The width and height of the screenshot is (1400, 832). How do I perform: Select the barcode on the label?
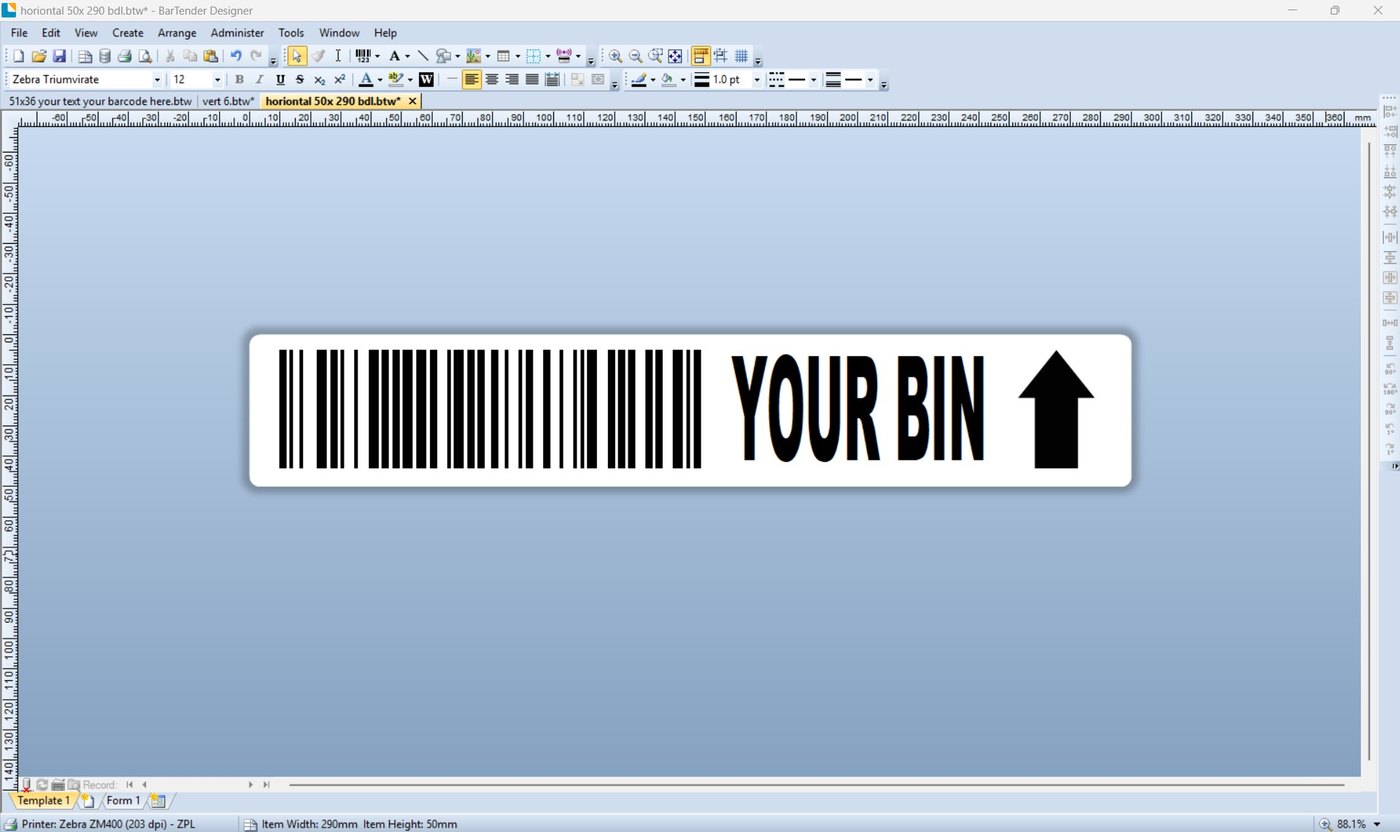click(490, 409)
